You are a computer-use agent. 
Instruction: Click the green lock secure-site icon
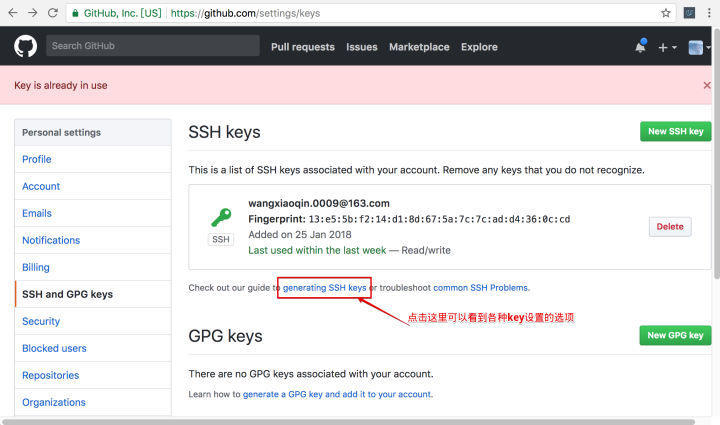pos(75,13)
